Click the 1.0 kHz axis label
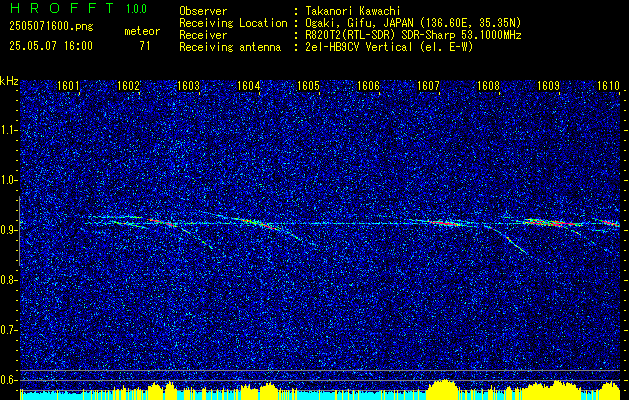Image resolution: width=629 pixels, height=400 pixels. [x=8, y=180]
